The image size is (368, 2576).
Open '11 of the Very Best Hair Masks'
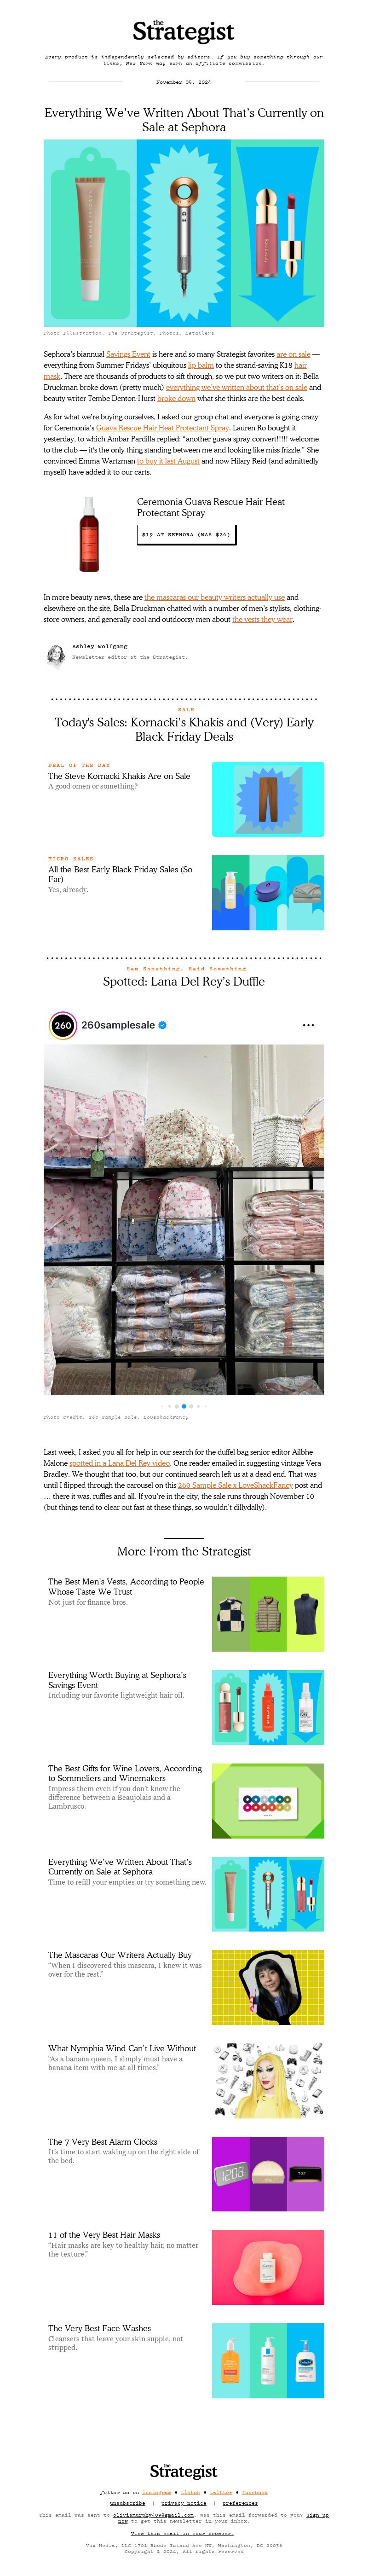click(x=104, y=2234)
